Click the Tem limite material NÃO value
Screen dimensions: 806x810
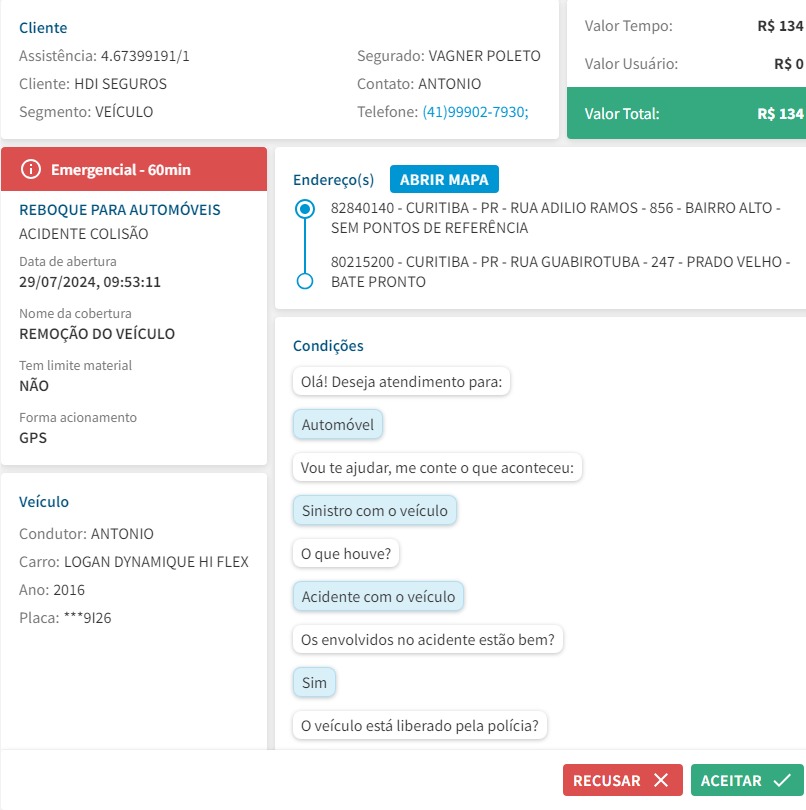click(34, 386)
